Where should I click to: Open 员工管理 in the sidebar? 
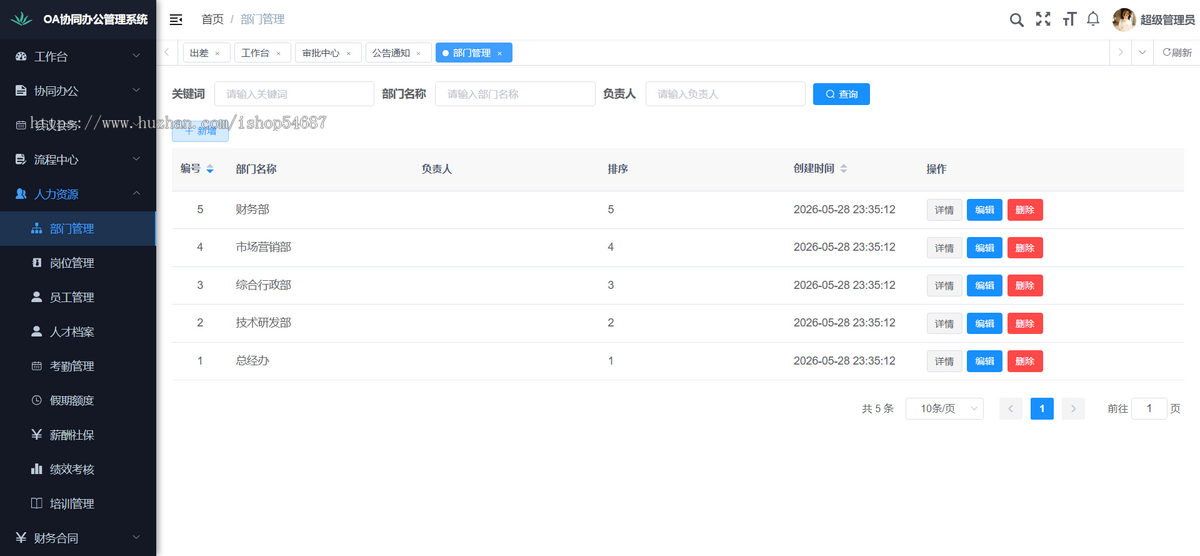78,297
